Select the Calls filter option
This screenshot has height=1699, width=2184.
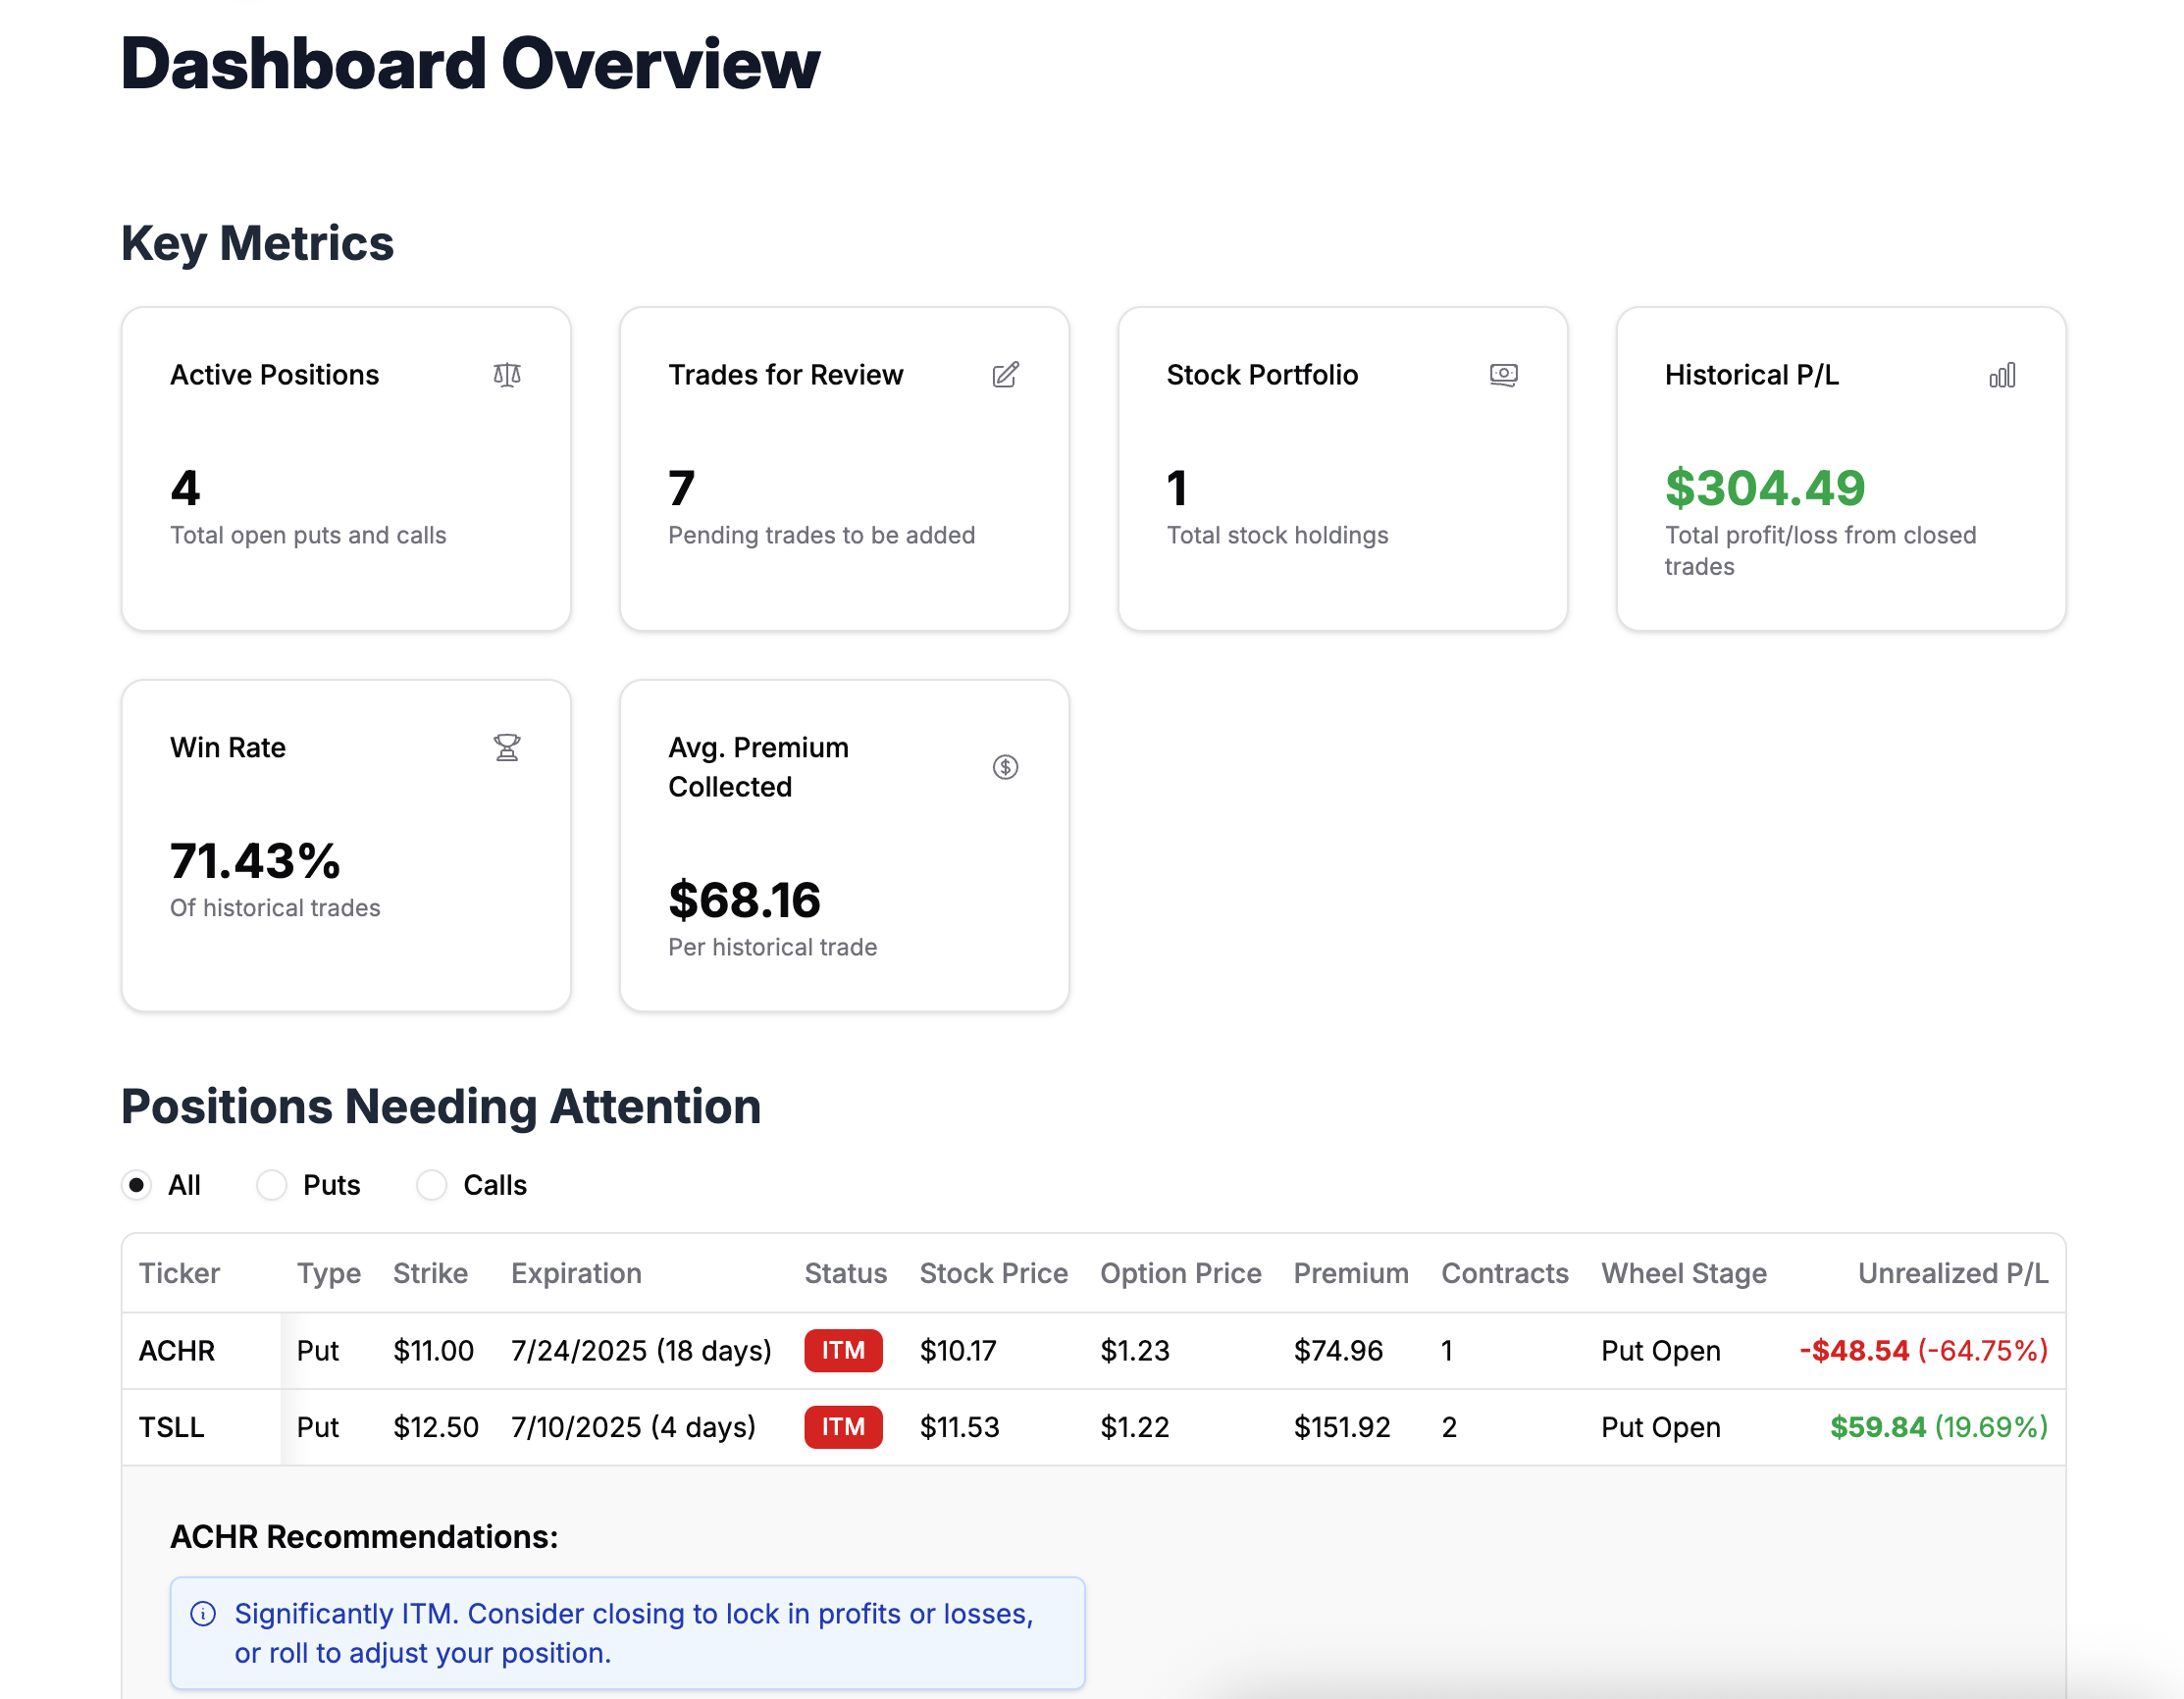pos(431,1185)
